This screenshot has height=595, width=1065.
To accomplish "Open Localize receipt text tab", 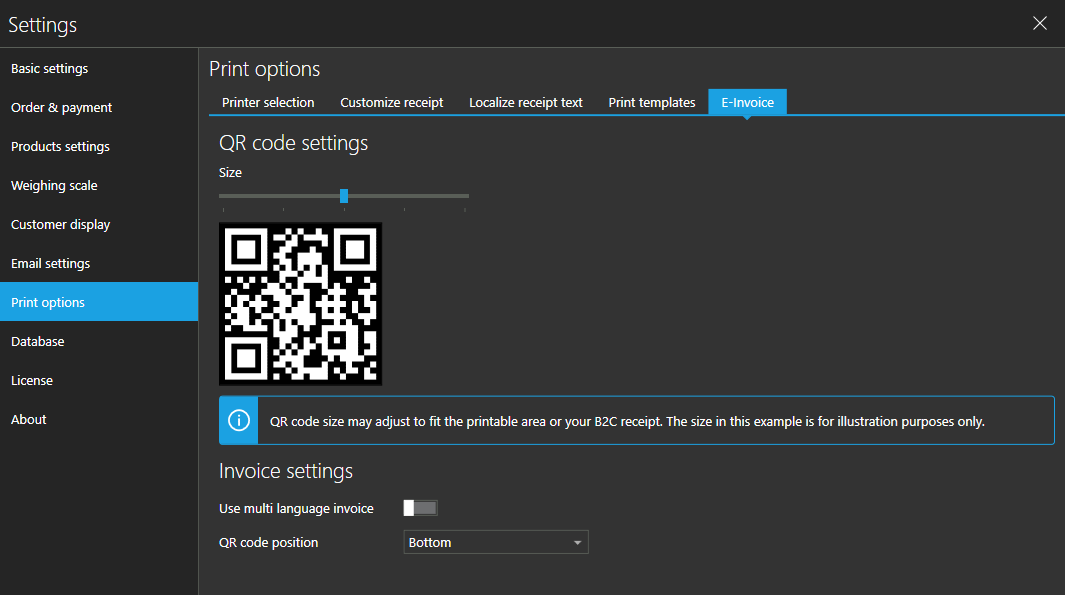I will pos(526,103).
